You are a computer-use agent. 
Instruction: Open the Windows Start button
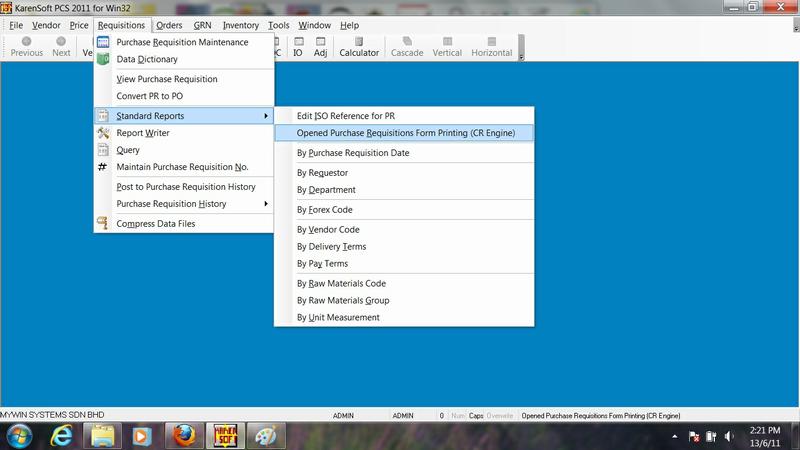point(19,436)
